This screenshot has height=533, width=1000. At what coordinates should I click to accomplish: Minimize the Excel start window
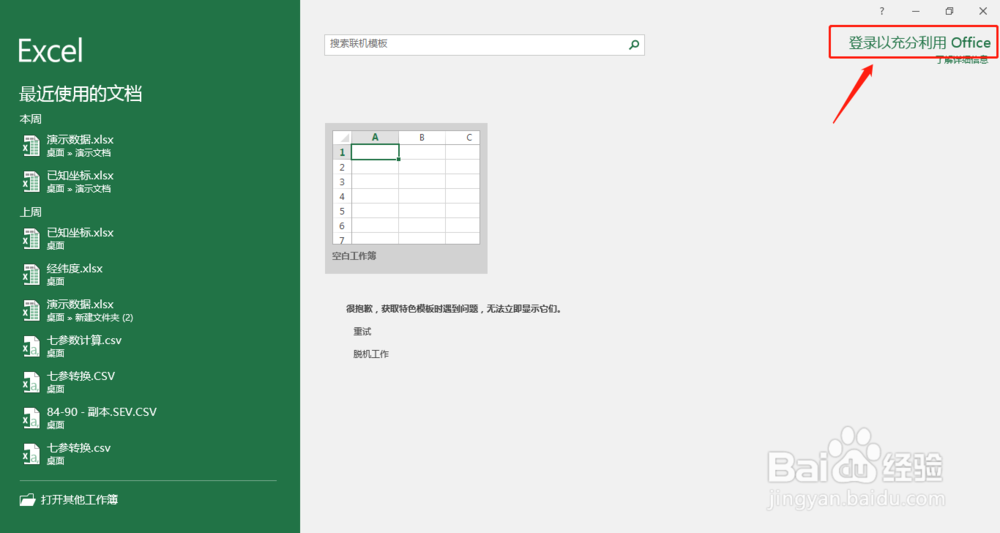click(916, 11)
